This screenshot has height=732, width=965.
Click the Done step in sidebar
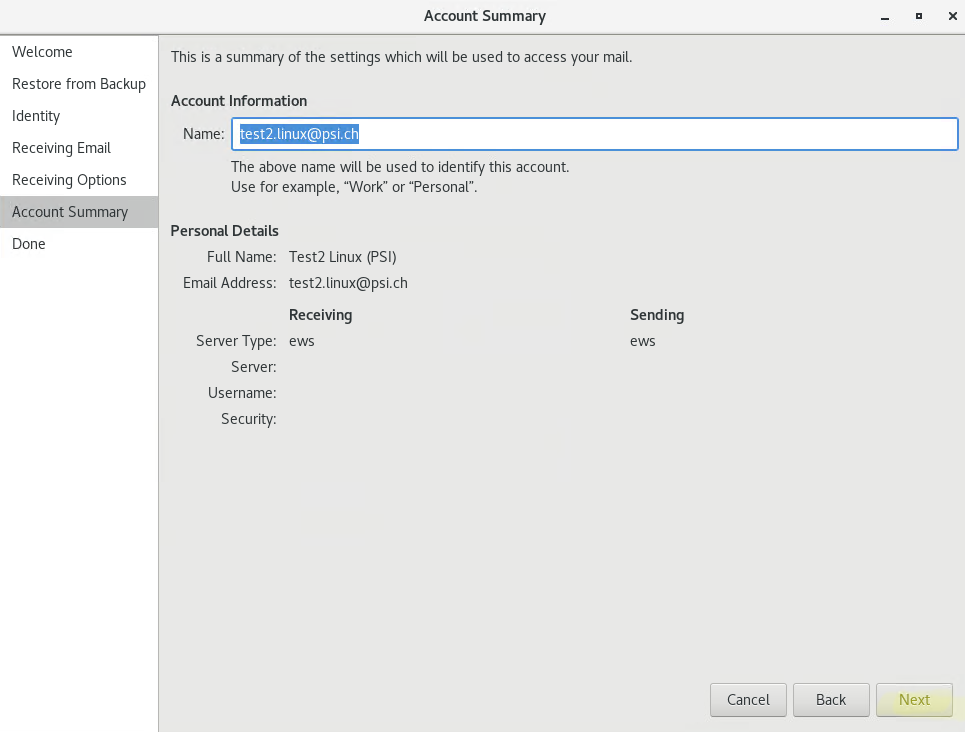point(29,244)
